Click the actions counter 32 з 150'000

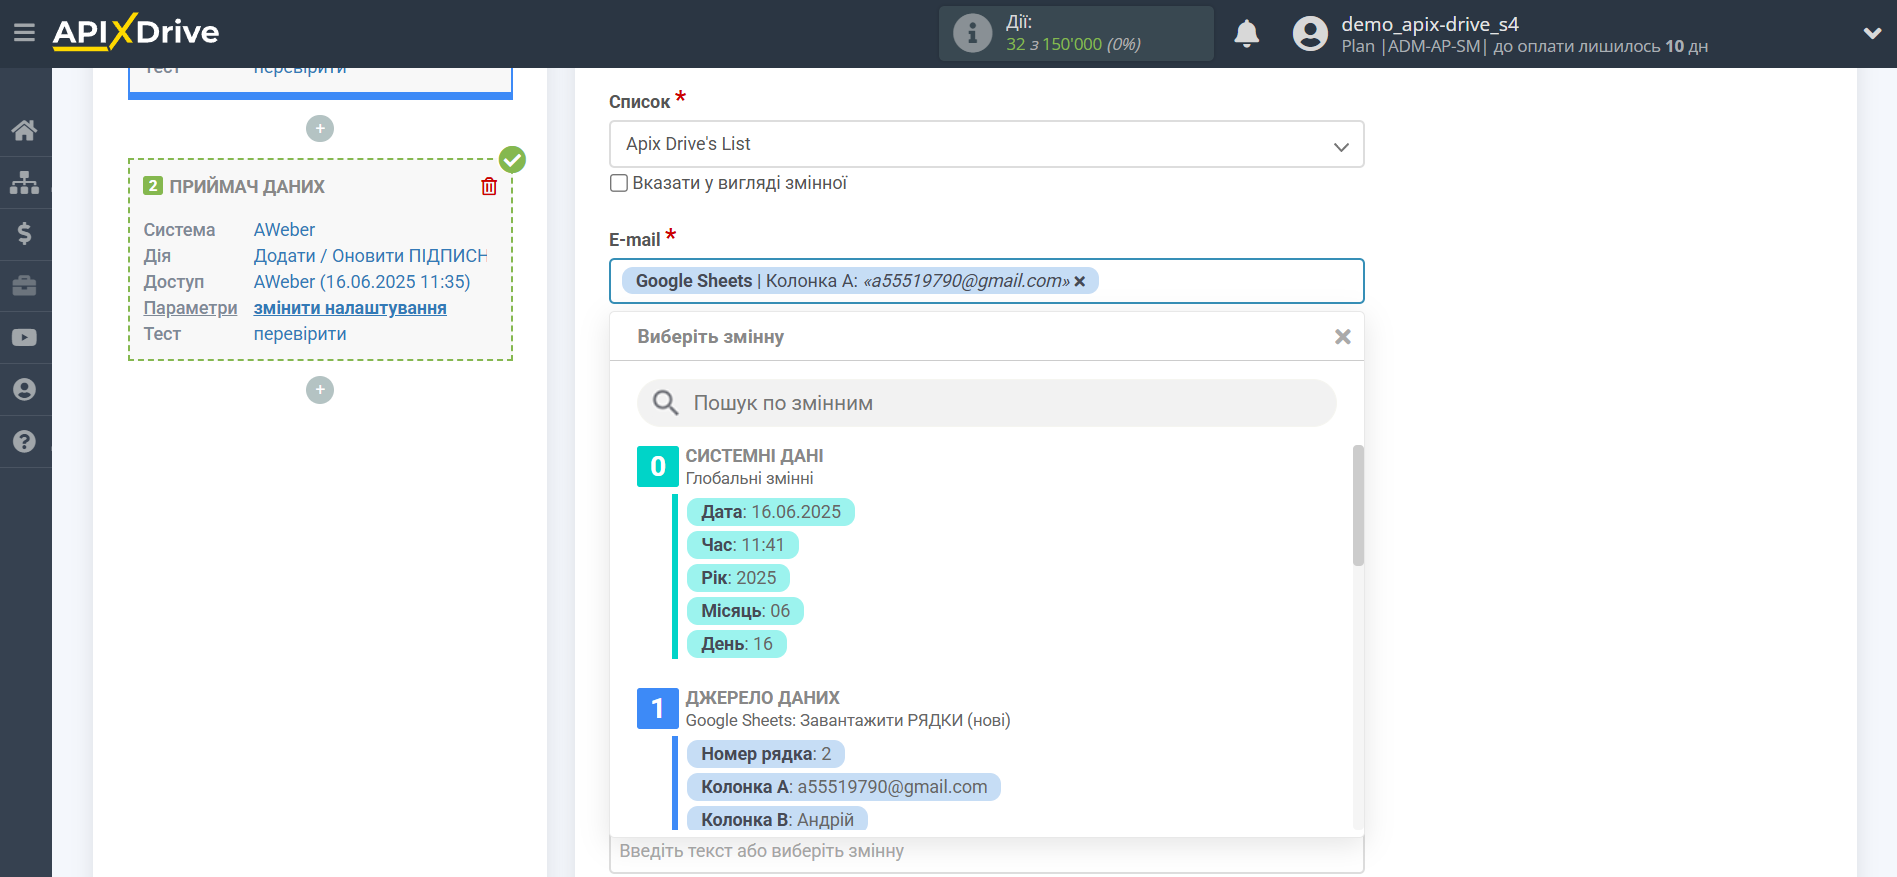[1073, 44]
